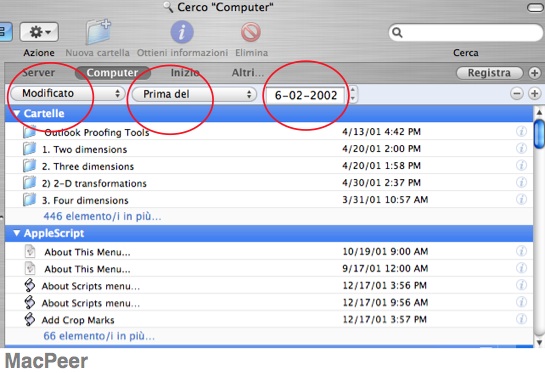Image resolution: width=545 pixels, height=373 pixels.
Task: Select the 2. Three dimensions folder
Action: (x=269, y=166)
